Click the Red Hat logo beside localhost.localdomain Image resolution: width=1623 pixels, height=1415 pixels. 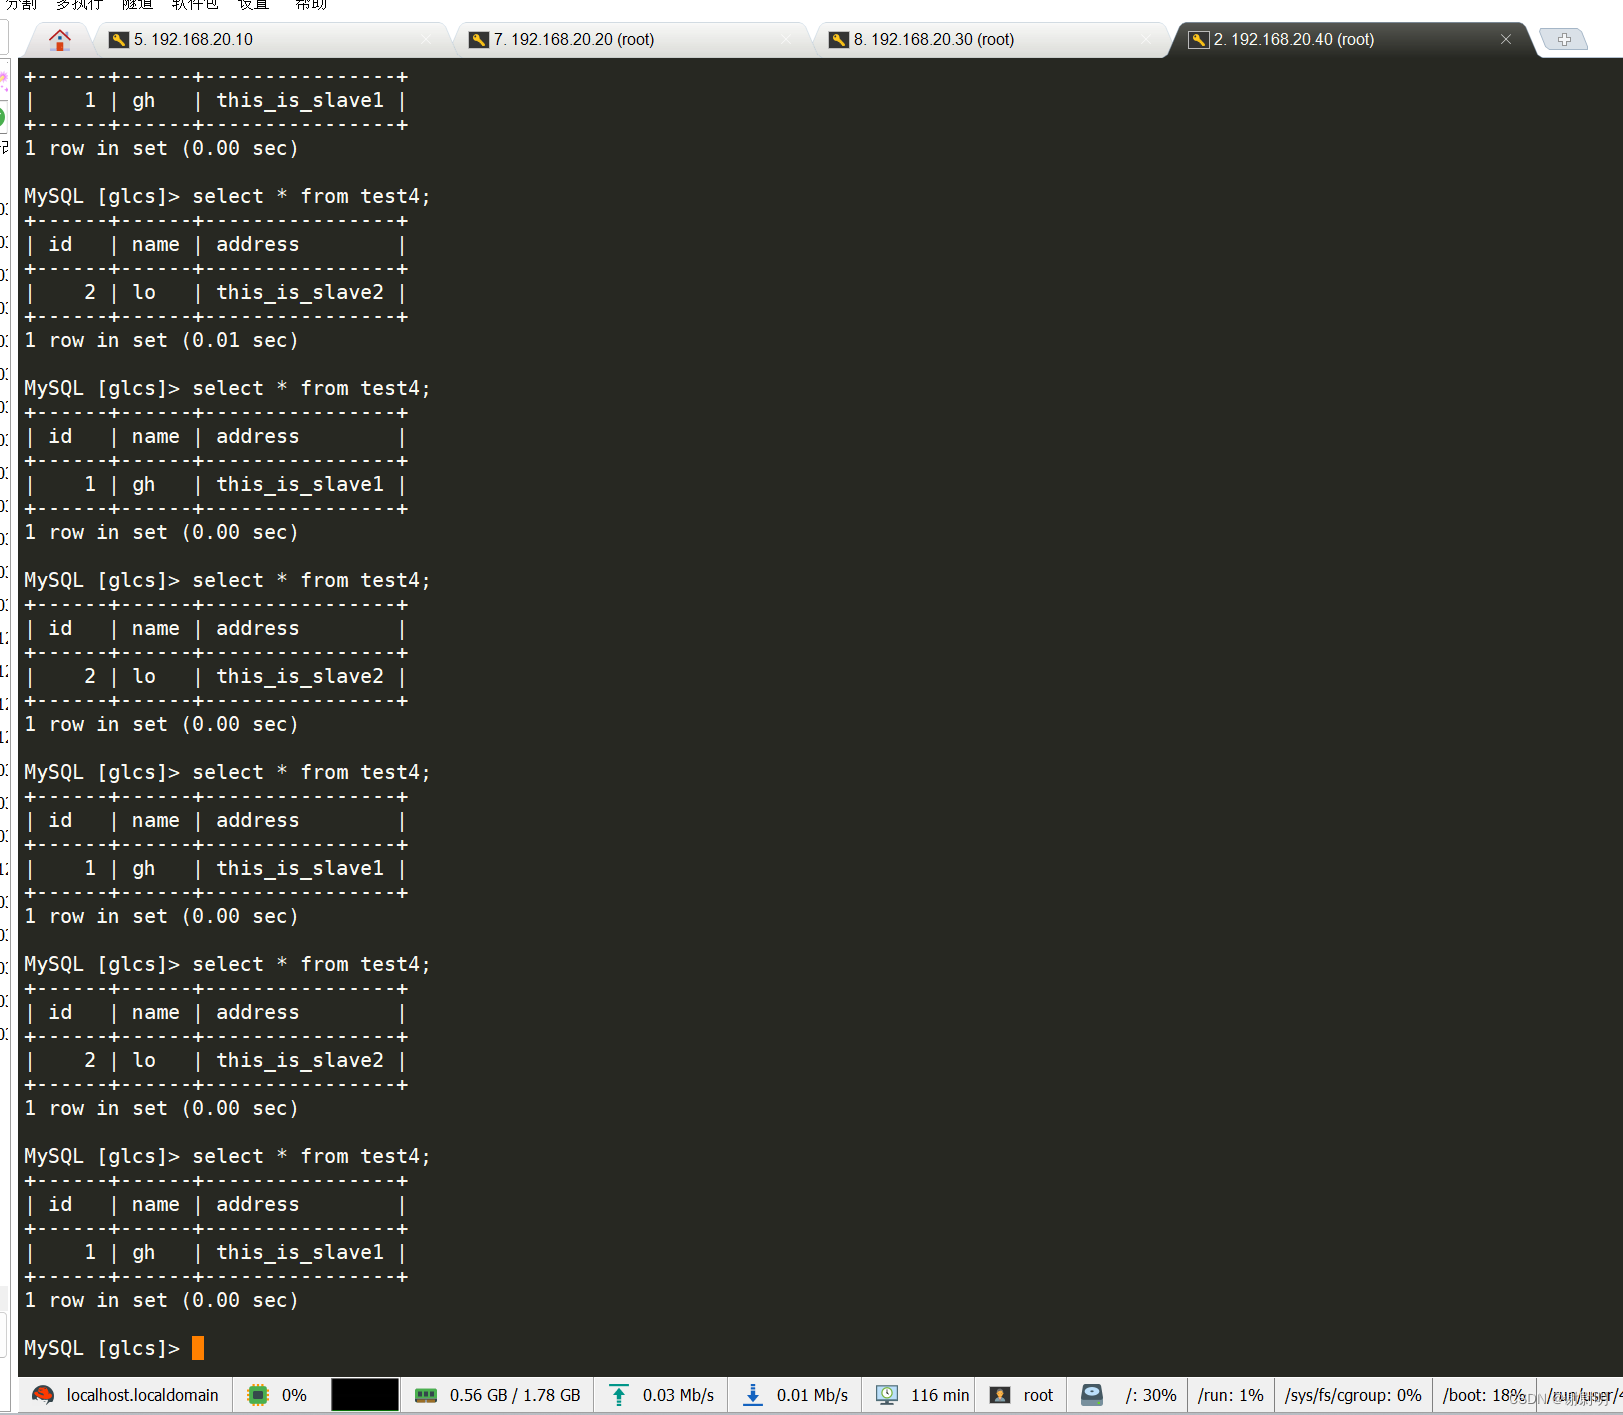pos(43,1395)
